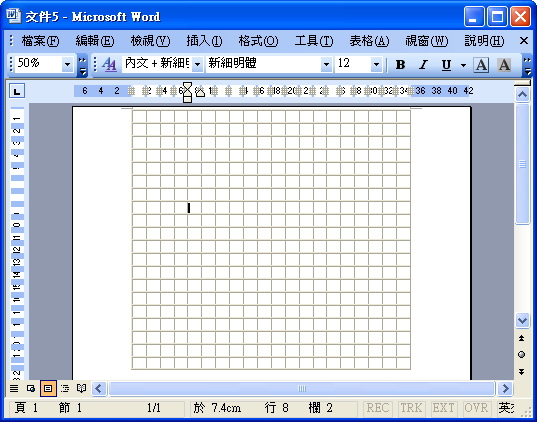The width and height of the screenshot is (537, 422).
Task: Switch to Print Layout view icon
Action: (x=48, y=388)
